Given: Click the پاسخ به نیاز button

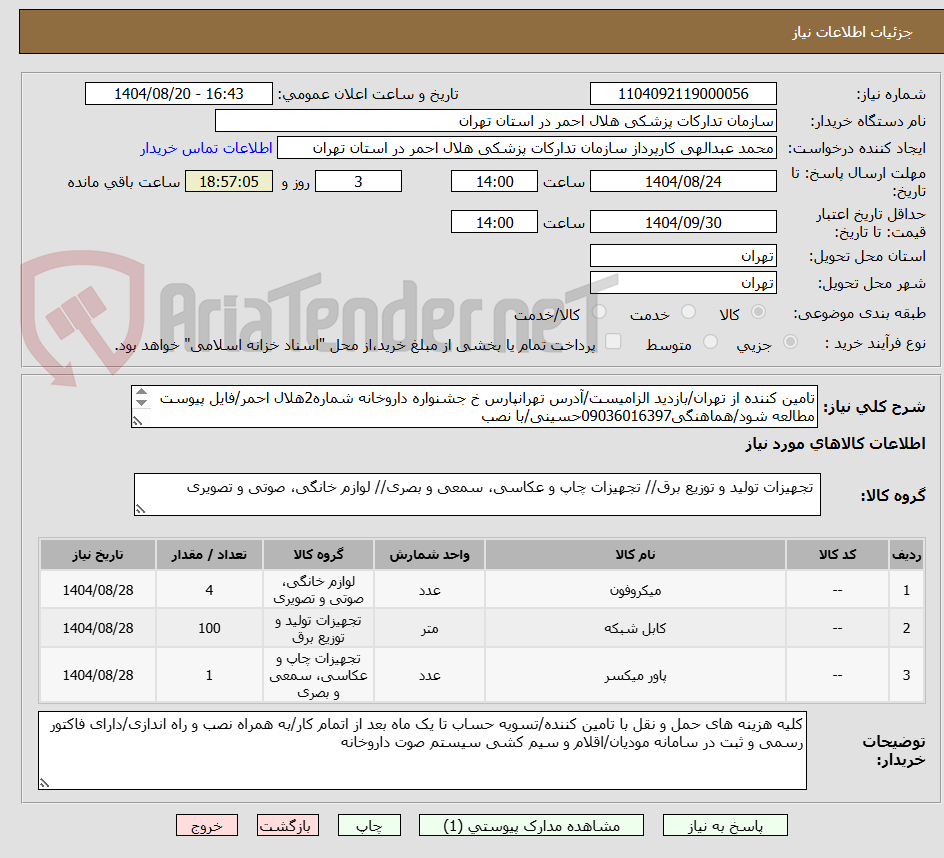Looking at the screenshot, I should [725, 825].
